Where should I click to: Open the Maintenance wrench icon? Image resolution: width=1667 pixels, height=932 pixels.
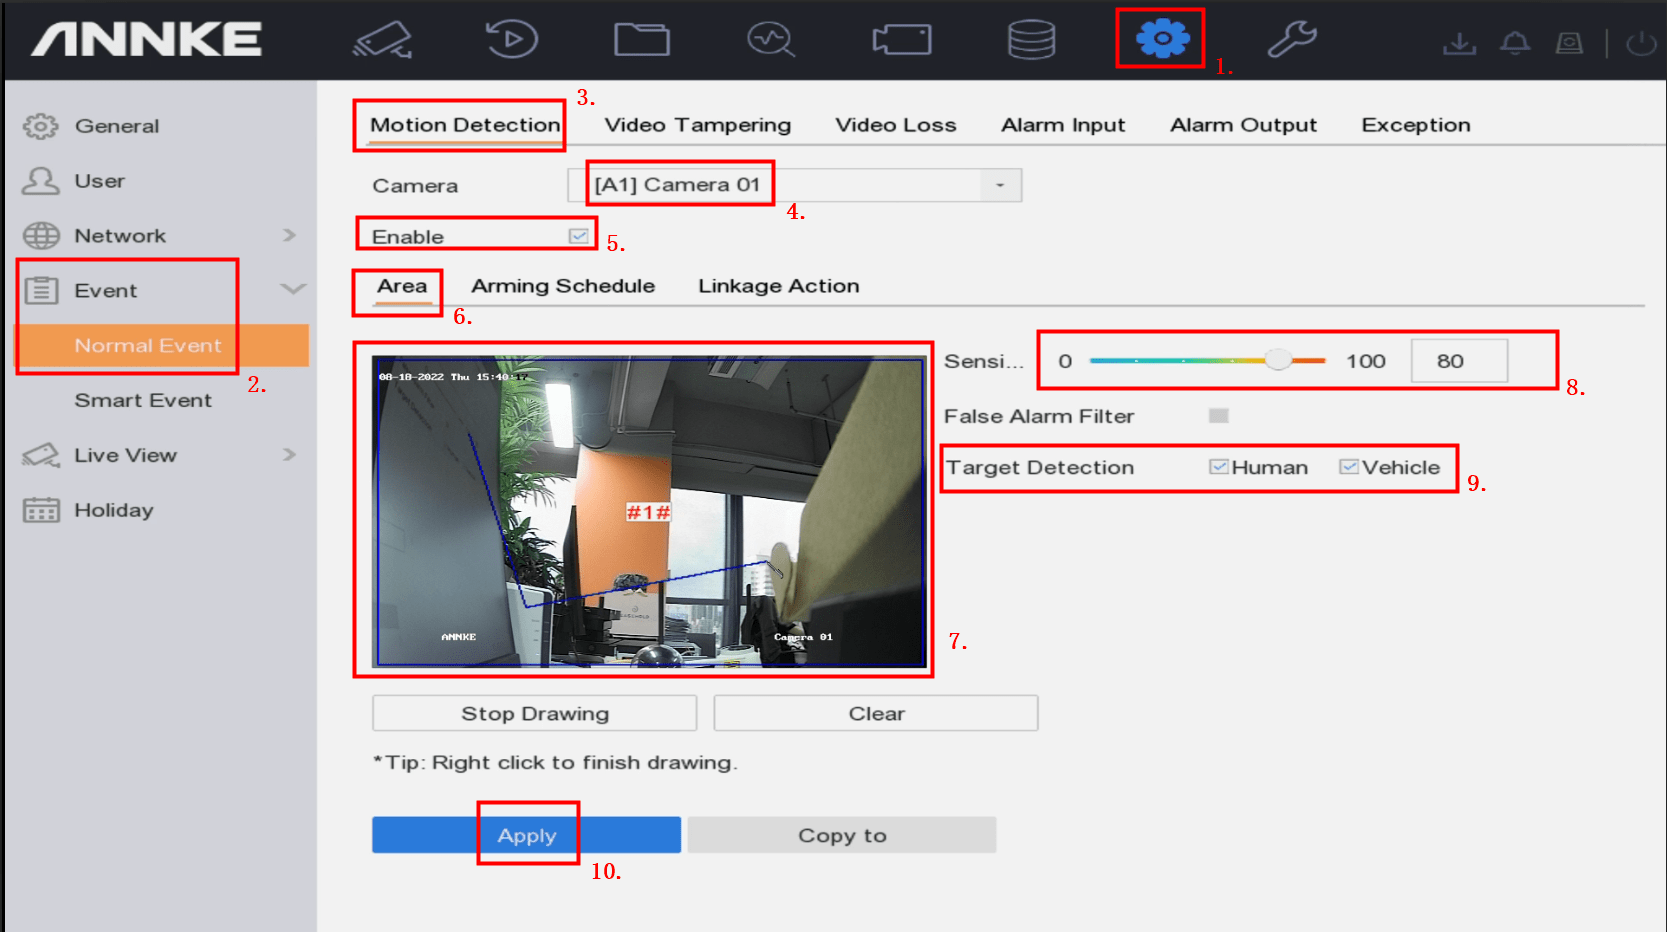1292,38
